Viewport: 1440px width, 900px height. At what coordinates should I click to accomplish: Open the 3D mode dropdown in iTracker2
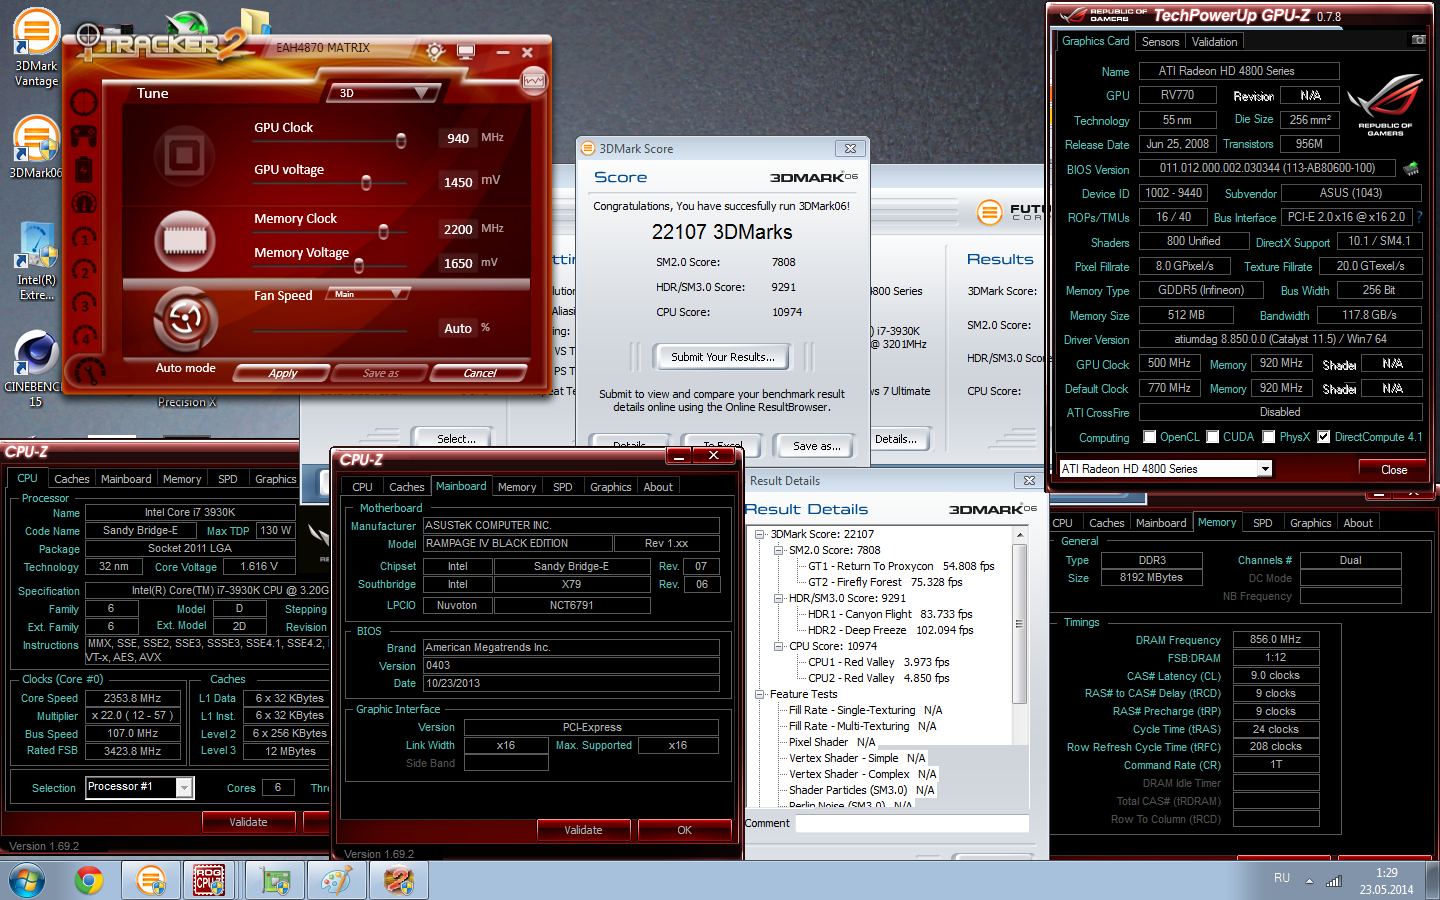point(384,93)
